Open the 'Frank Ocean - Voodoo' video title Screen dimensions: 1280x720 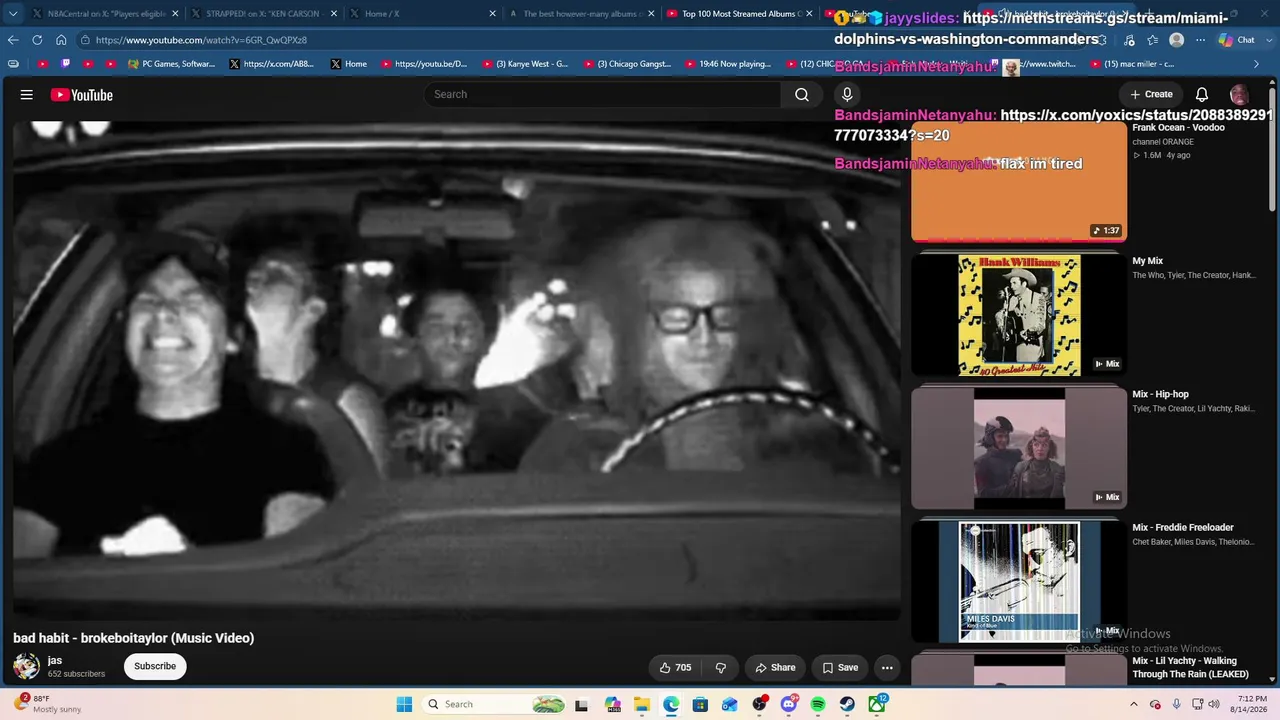tap(1178, 128)
